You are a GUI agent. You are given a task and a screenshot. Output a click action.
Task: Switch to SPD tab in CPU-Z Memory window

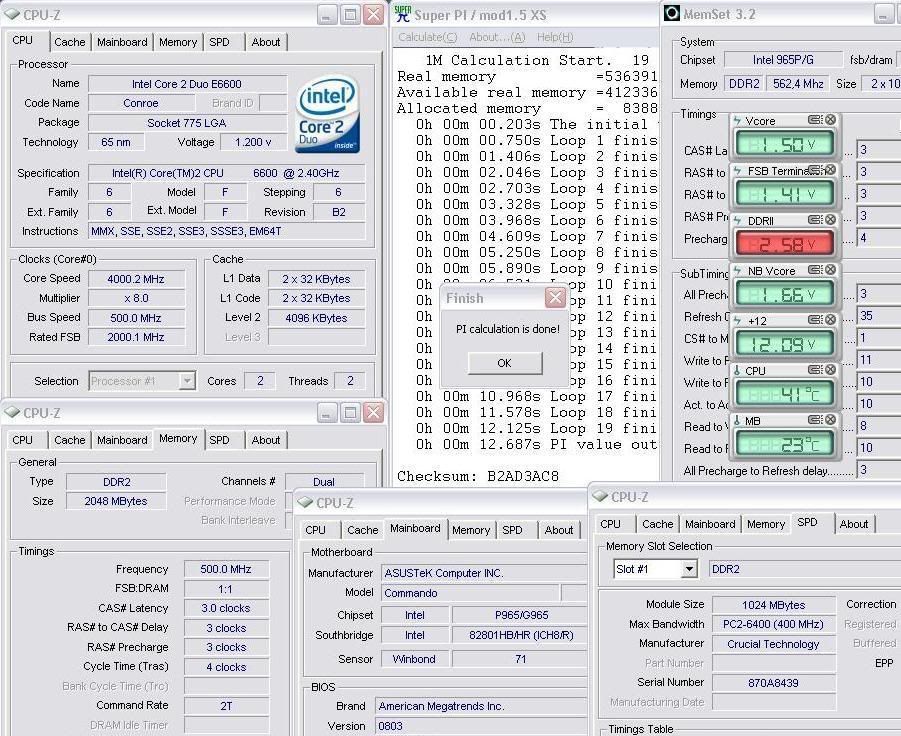pyautogui.click(x=219, y=440)
